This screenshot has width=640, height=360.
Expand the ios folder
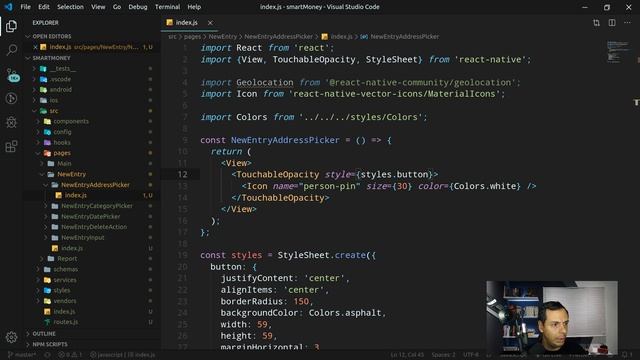coord(54,100)
